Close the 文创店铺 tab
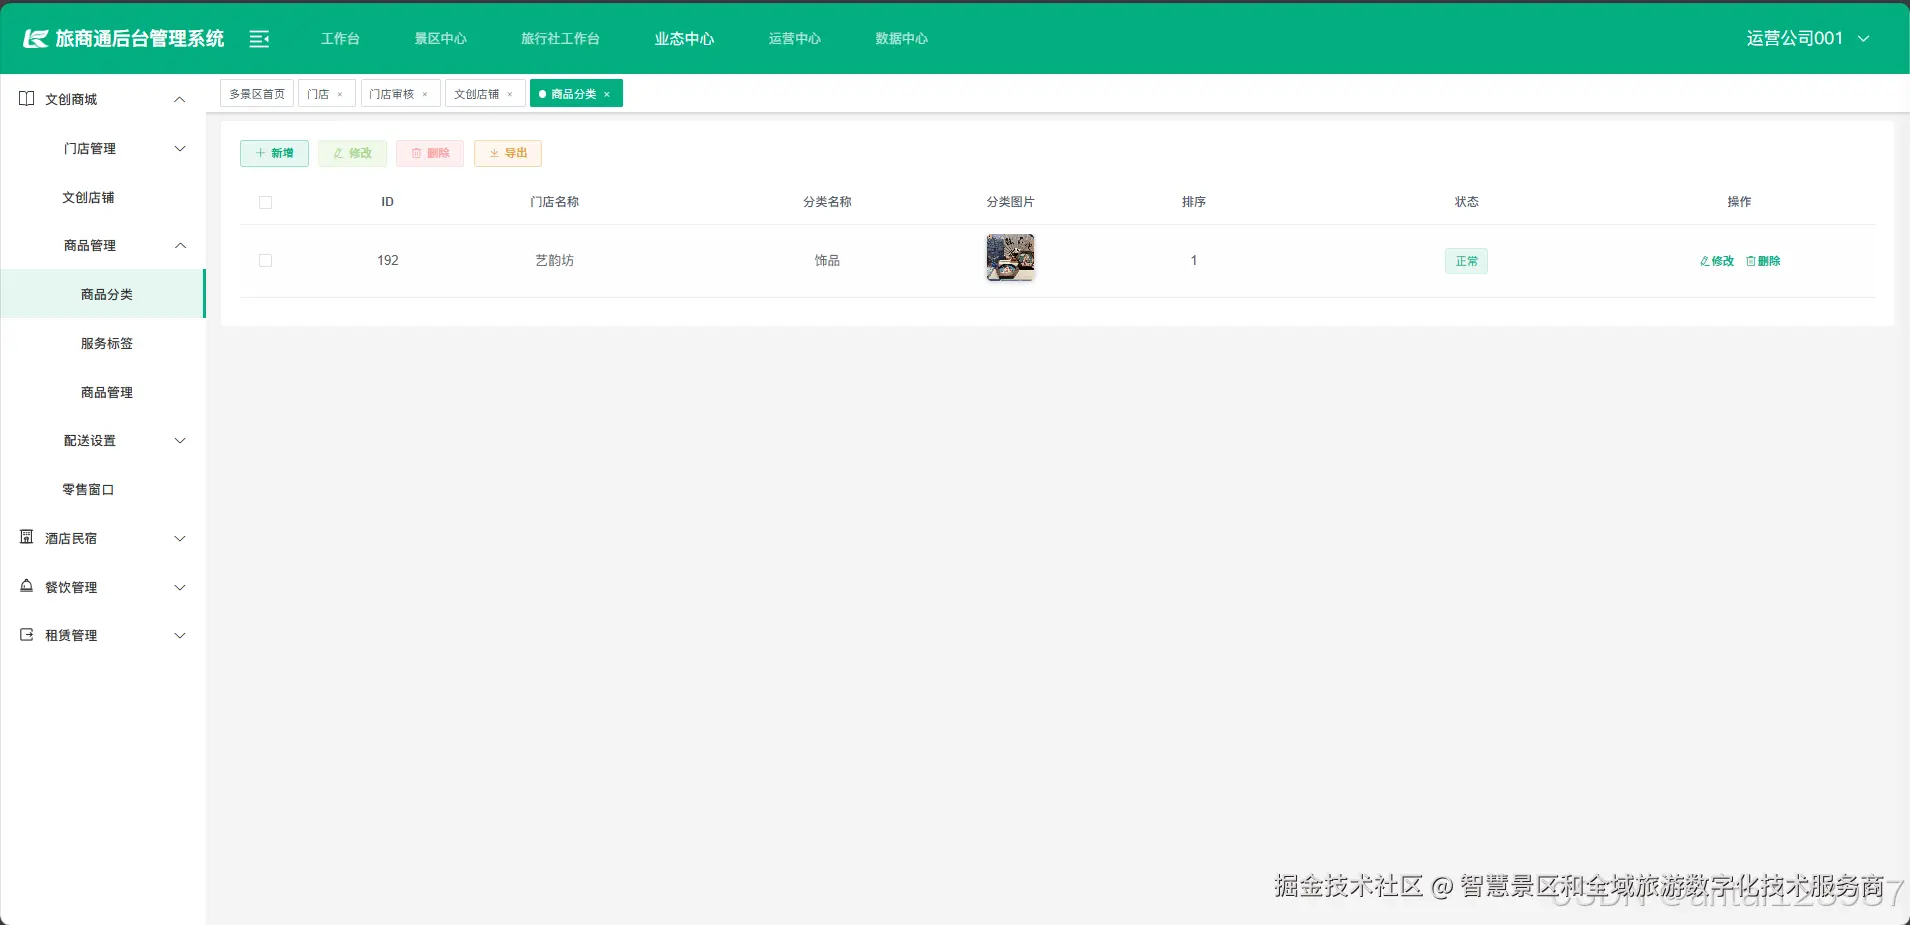 pos(510,94)
